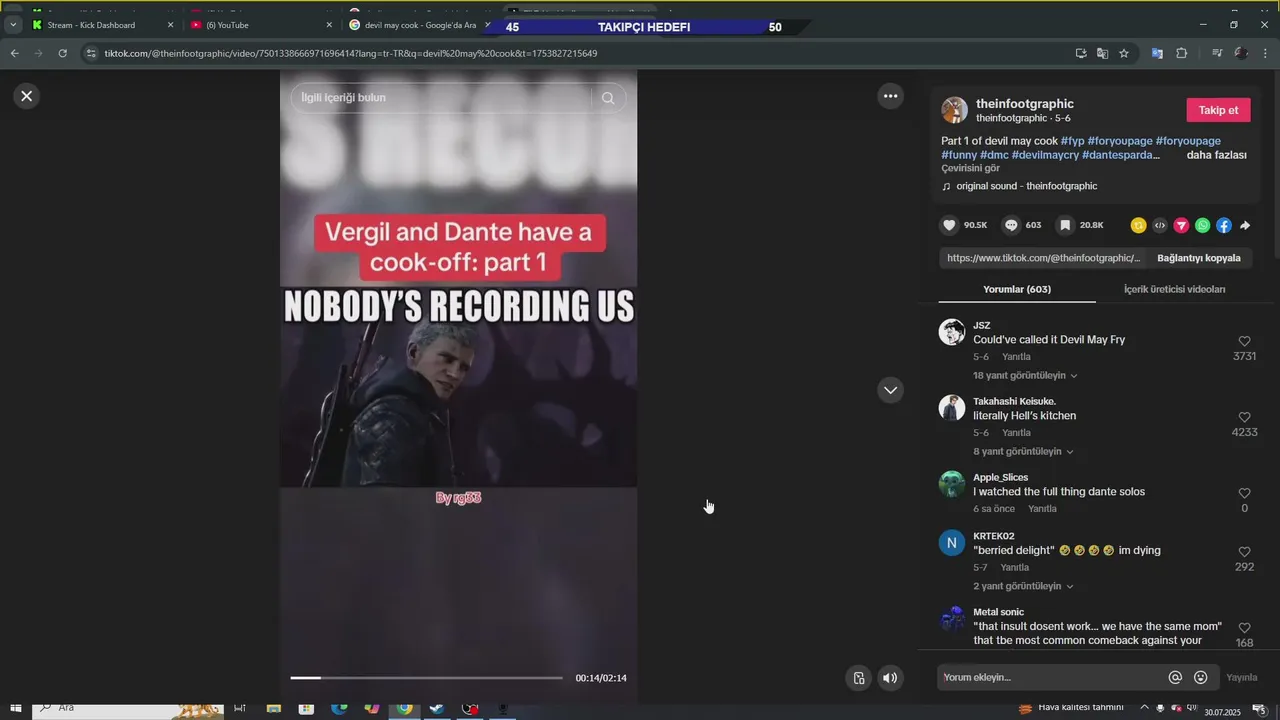Open Chrome from the taskbar

point(404,709)
